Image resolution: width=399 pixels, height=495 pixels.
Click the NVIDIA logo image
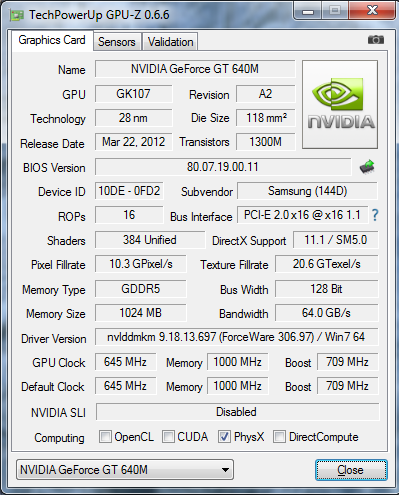click(x=340, y=104)
